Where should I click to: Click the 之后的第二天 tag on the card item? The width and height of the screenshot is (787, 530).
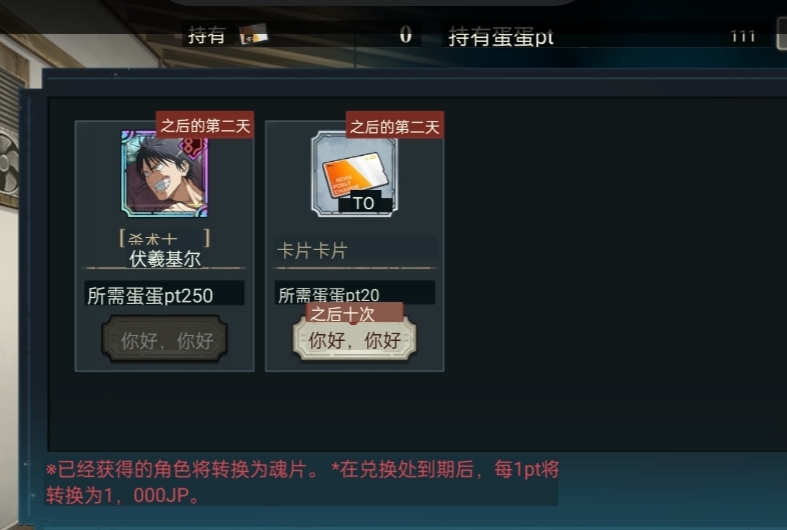pyautogui.click(x=395, y=125)
